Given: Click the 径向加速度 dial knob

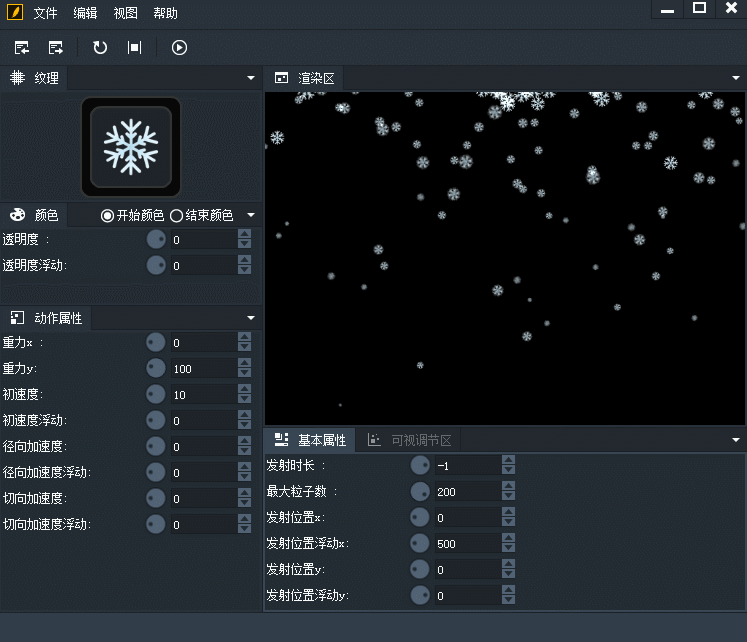Looking at the screenshot, I should click(156, 446).
